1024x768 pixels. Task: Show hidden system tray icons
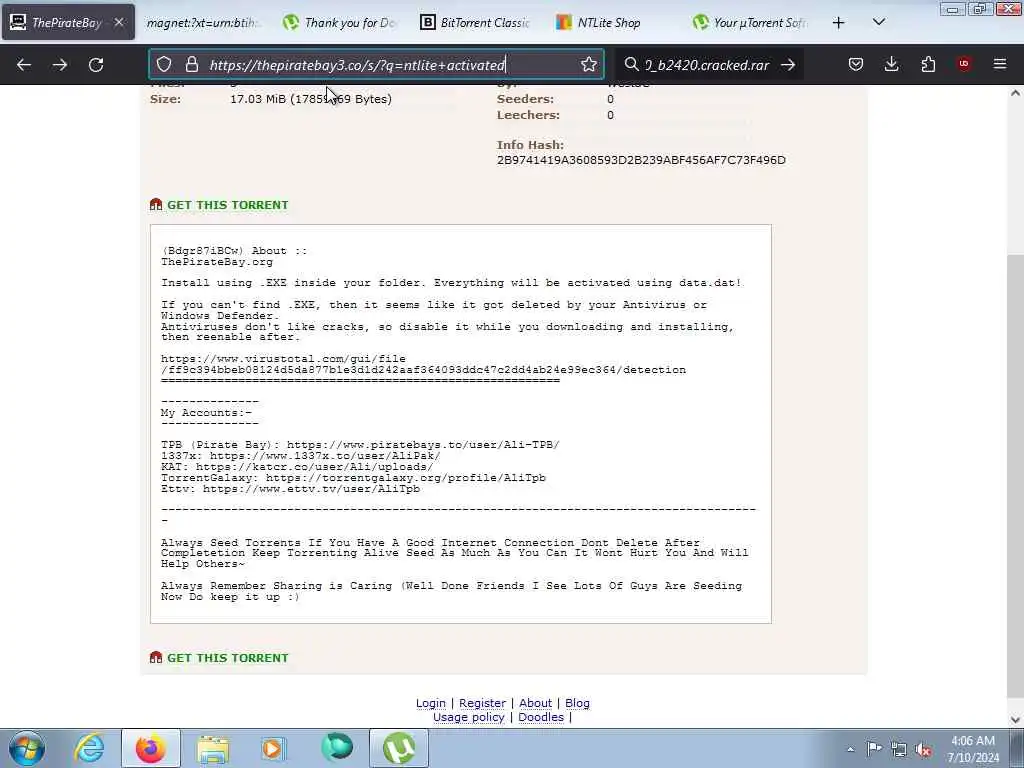pos(850,750)
